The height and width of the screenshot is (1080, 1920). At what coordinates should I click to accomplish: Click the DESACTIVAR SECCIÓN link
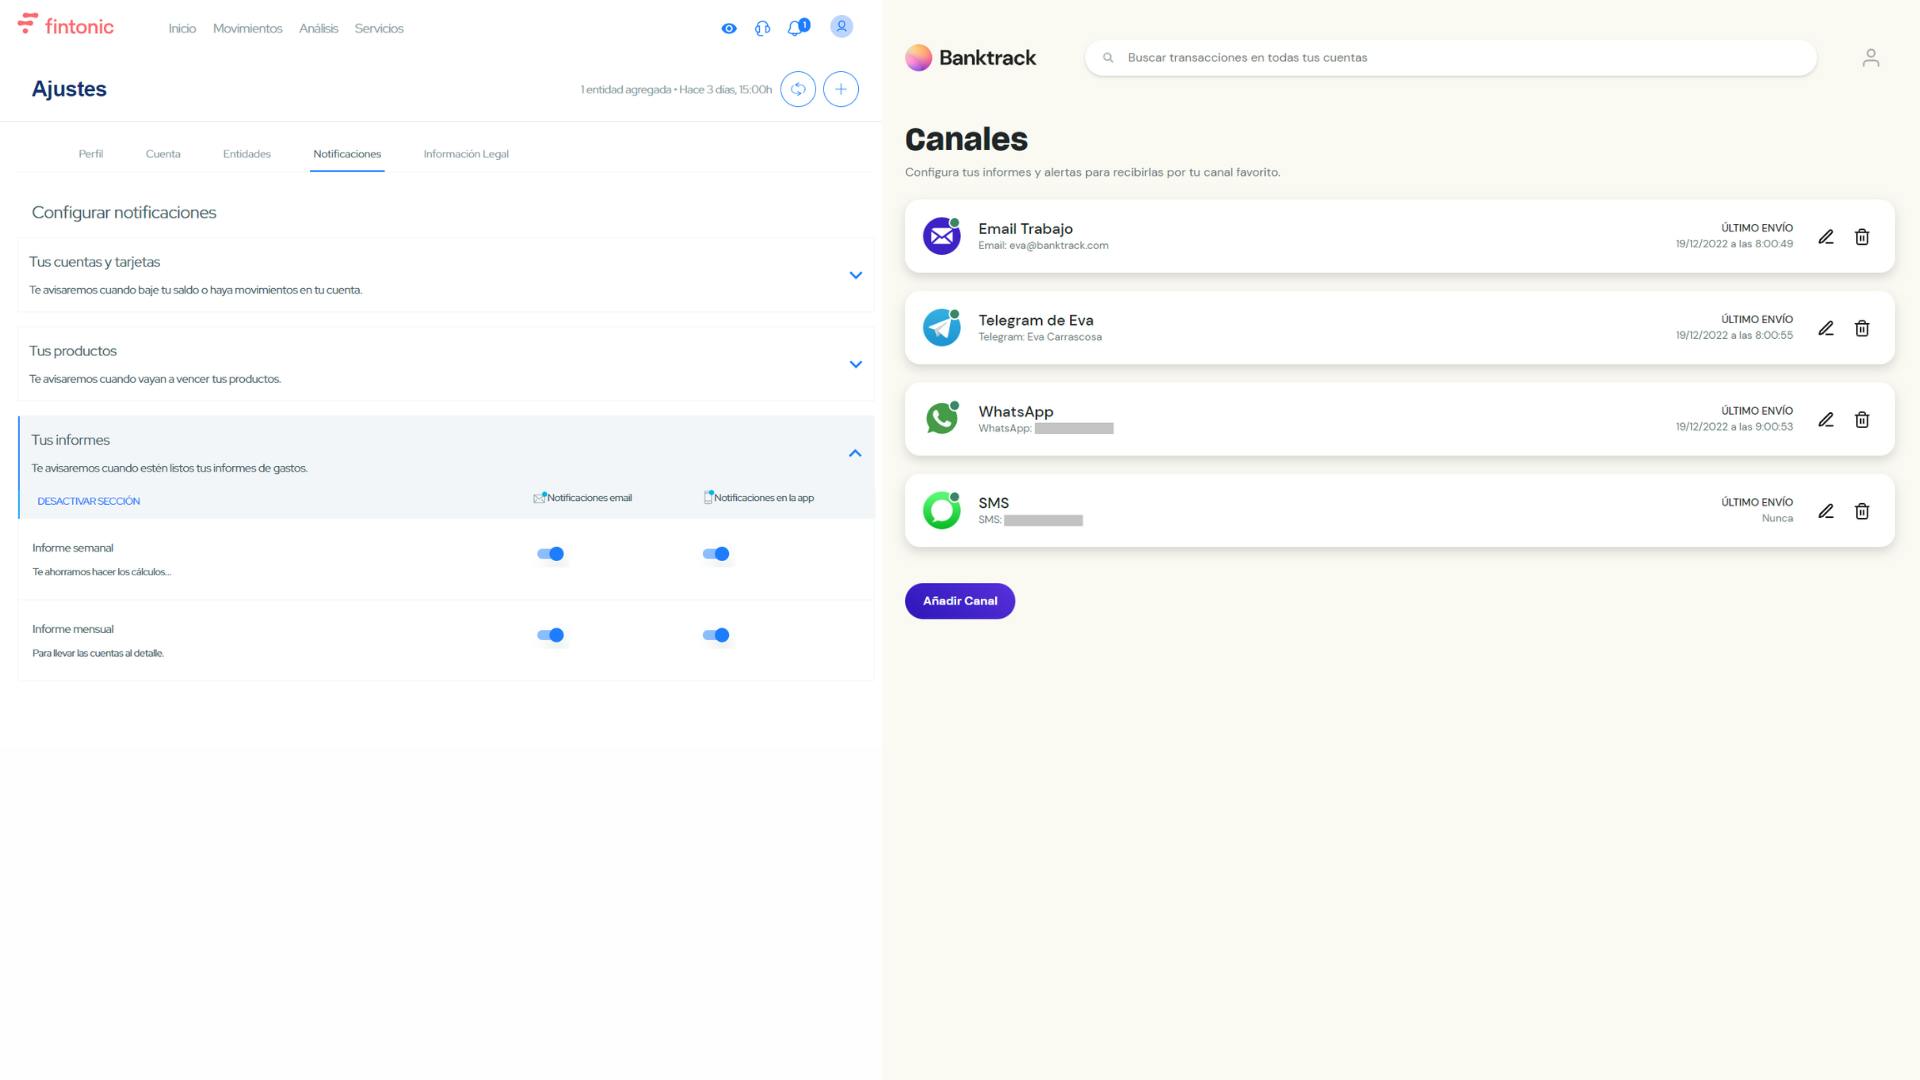coord(89,501)
